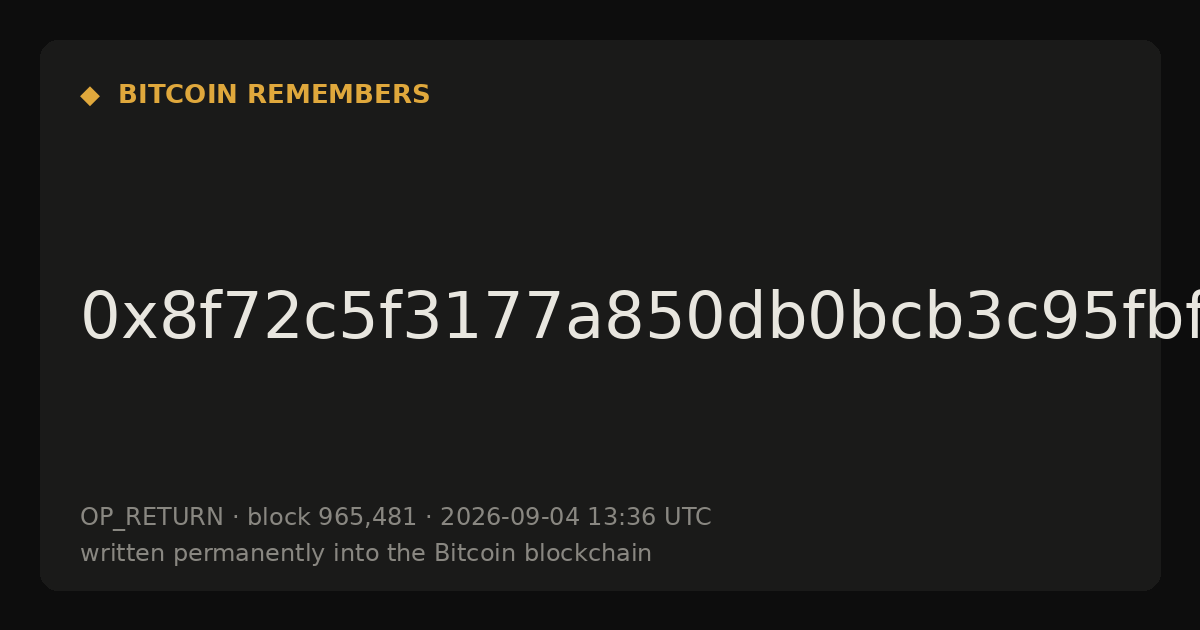Click the word written in the footer
1200x630 pixels.
[x=123, y=553]
